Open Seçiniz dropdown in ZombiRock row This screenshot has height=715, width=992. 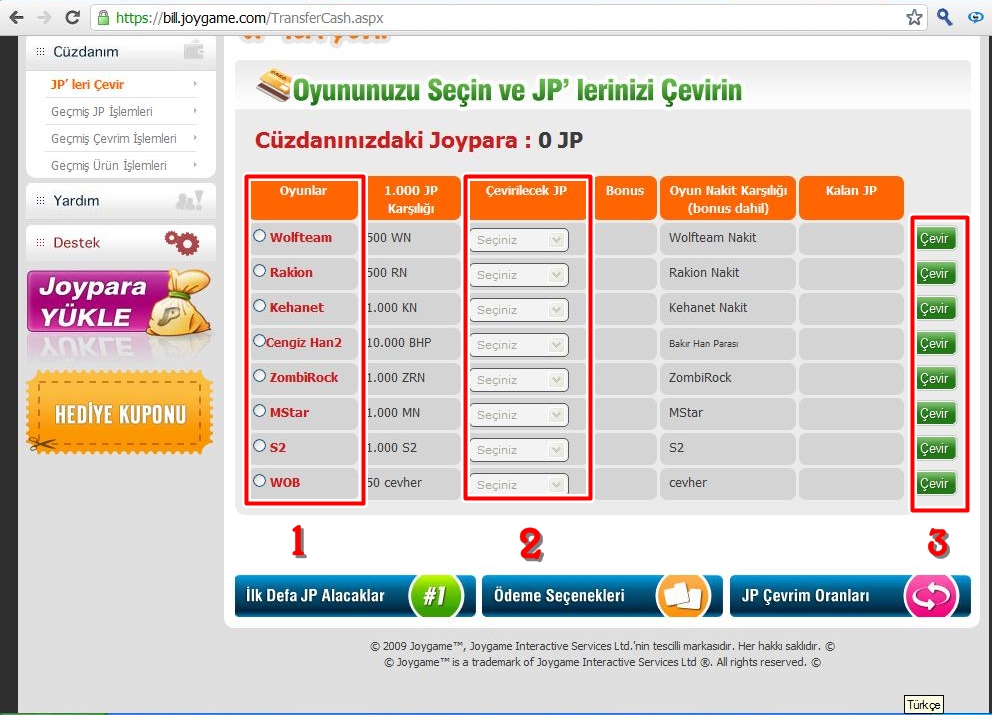[519, 380]
